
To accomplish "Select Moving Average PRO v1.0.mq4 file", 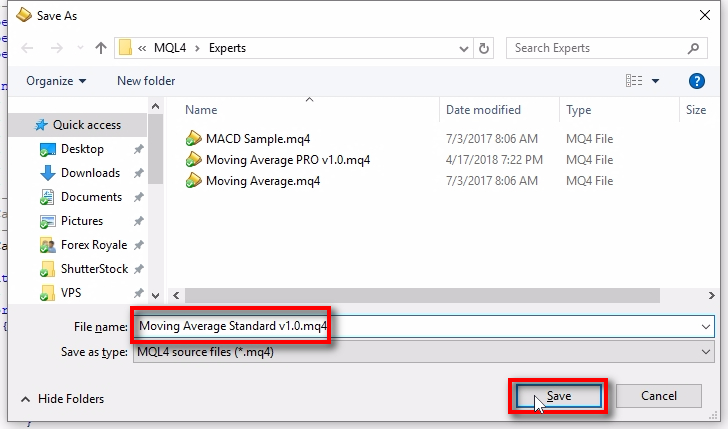I will click(x=288, y=160).
